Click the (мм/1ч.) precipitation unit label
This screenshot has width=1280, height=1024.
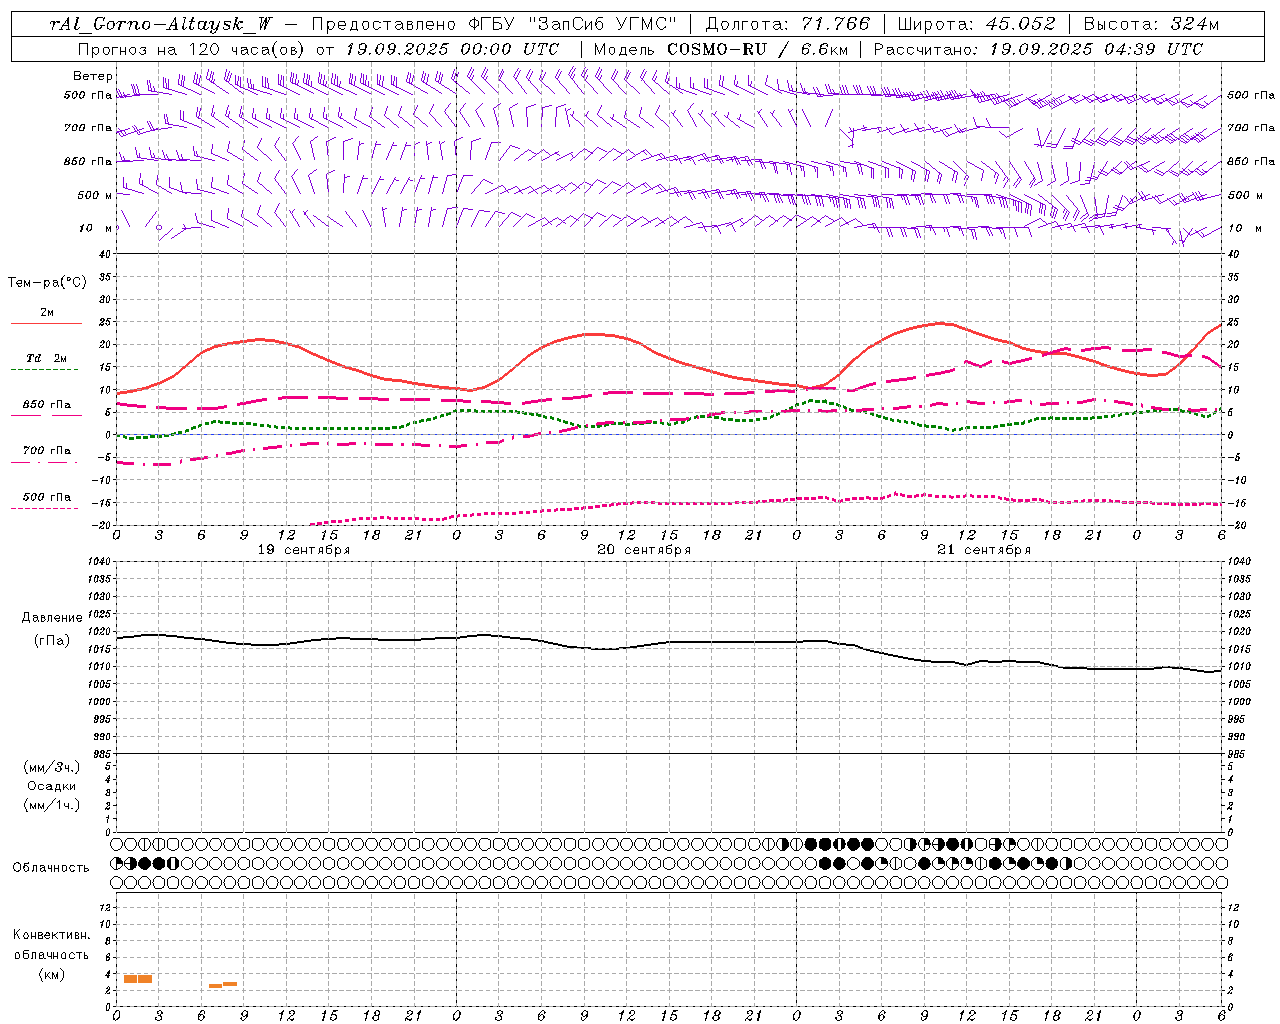(52, 805)
